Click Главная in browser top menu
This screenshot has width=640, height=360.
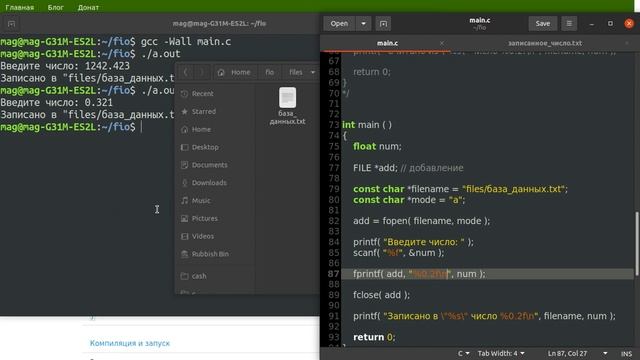[x=20, y=7]
